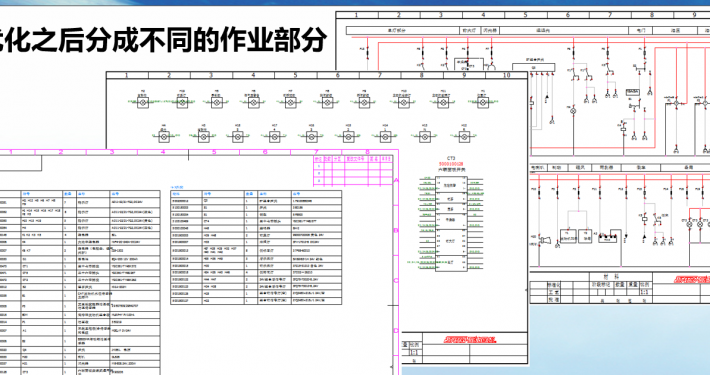Select column 4 header of the top-right schematic sheet

484,15
